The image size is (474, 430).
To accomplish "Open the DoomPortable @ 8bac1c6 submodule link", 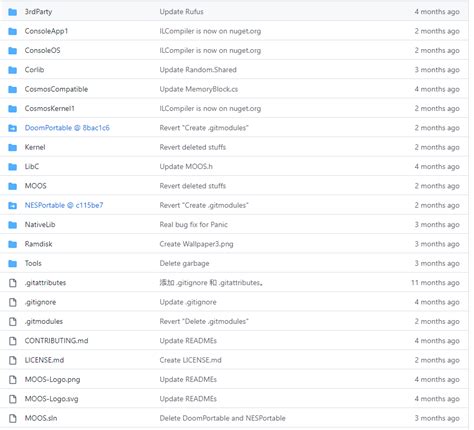I will (x=67, y=128).
